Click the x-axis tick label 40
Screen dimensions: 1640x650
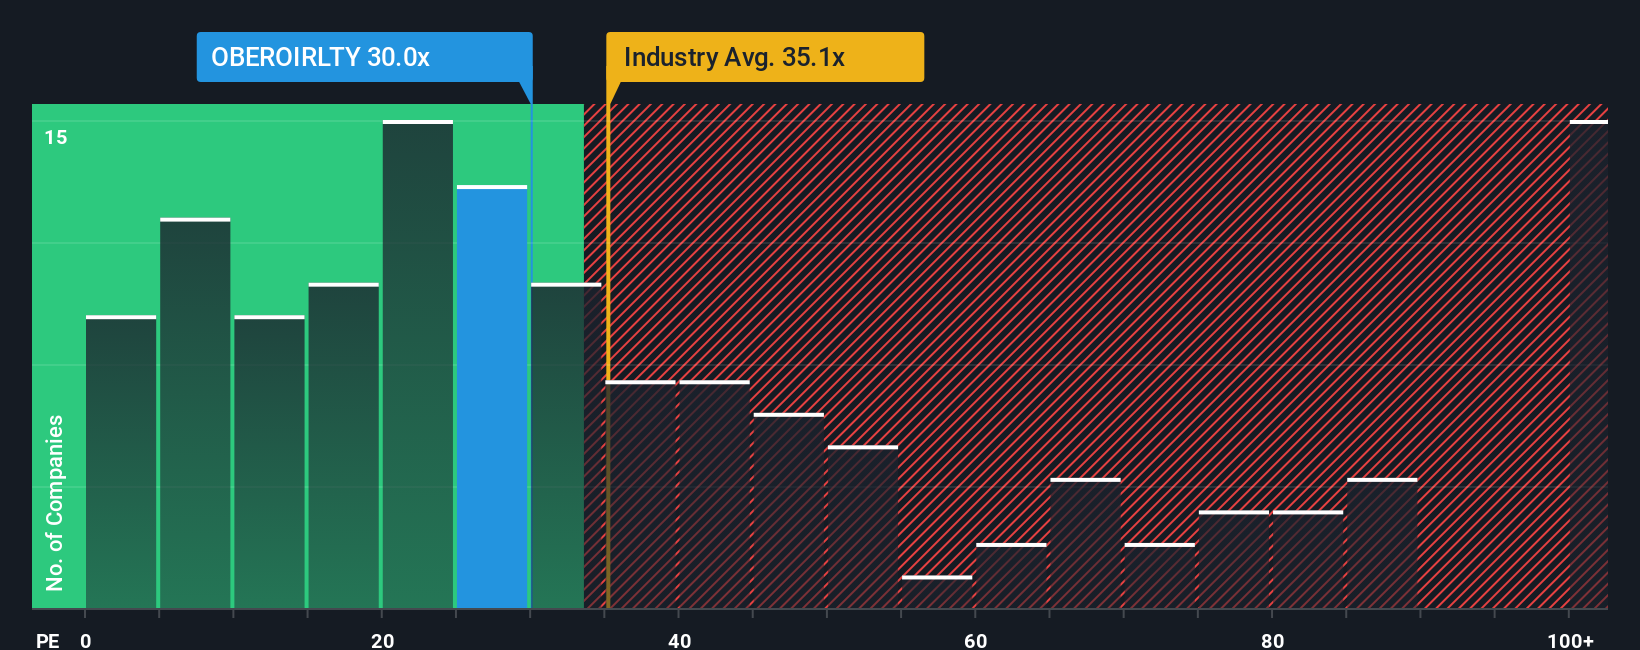[x=679, y=640]
